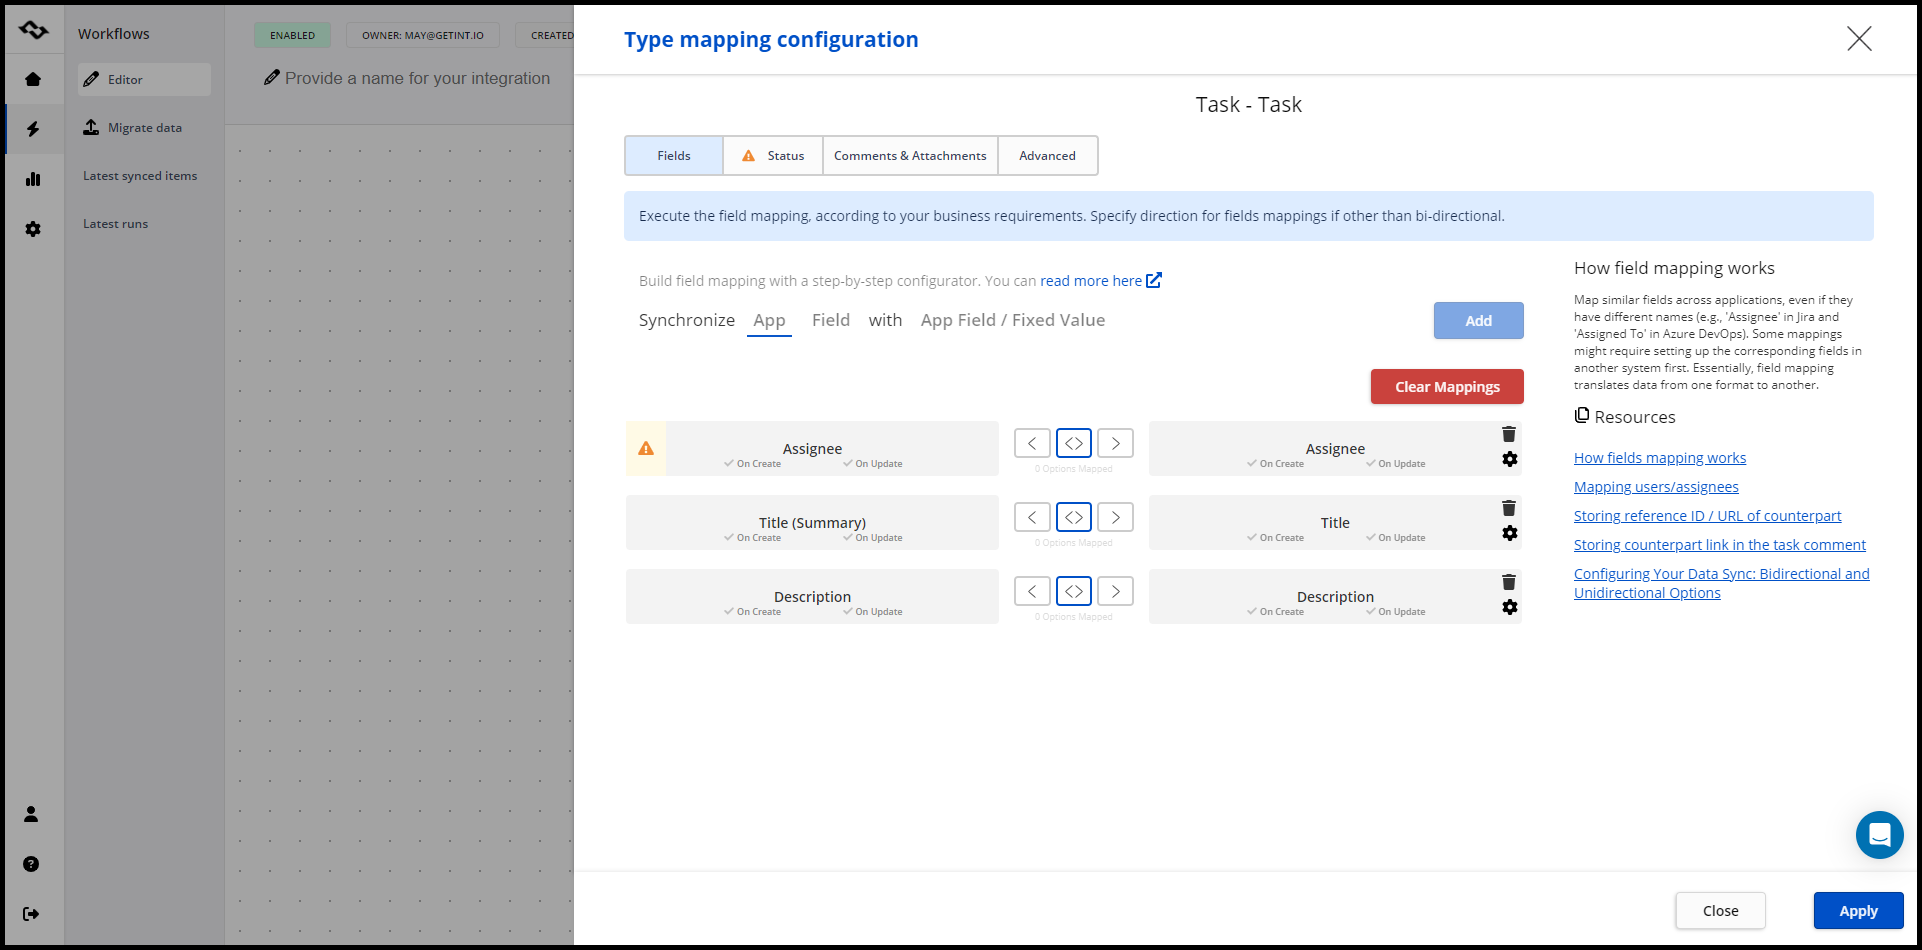Open the Field selector dropdown
This screenshot has width=1922, height=950.
[x=830, y=321]
